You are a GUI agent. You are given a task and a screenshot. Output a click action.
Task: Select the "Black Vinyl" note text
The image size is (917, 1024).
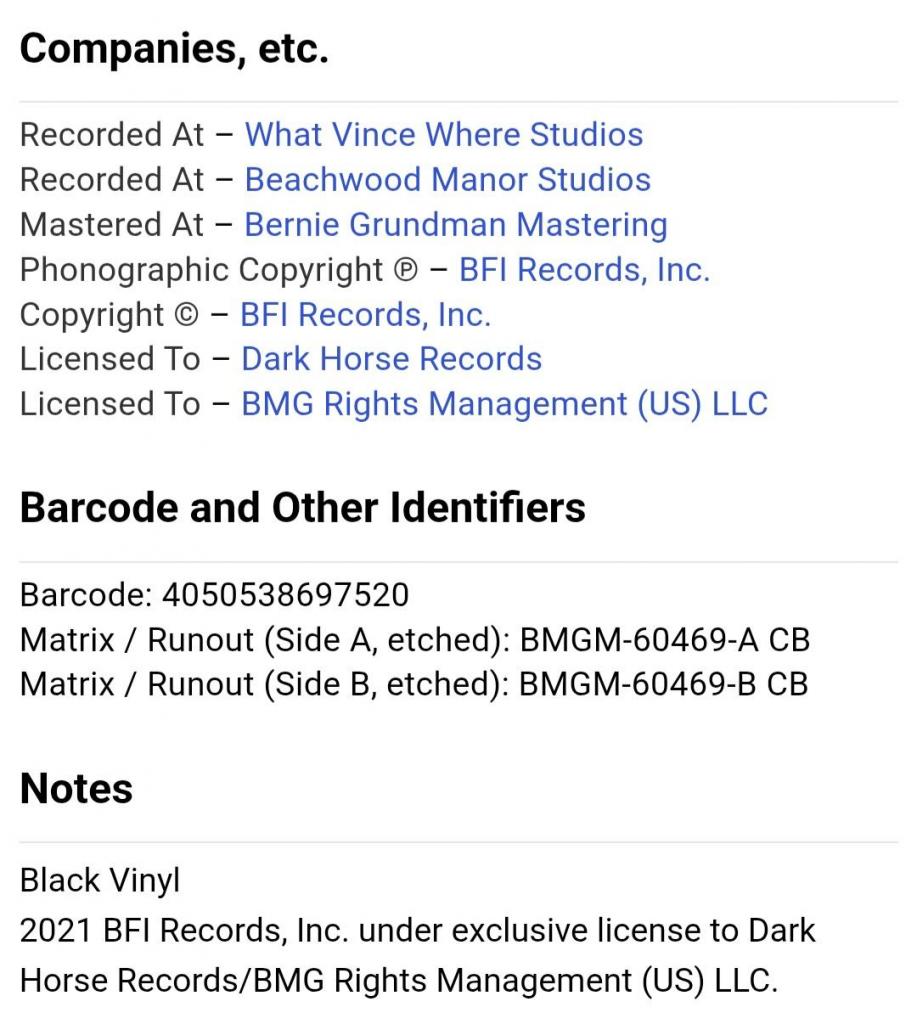tap(100, 881)
